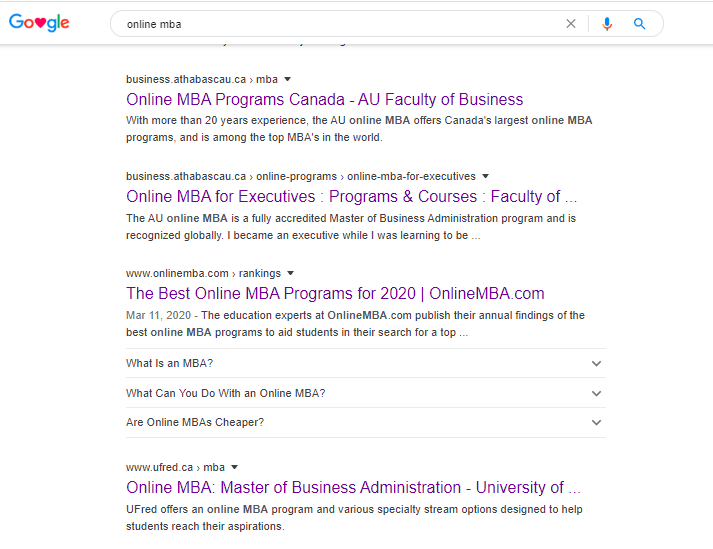Click the www.ufred.ca › mba URL text
Screen dimensions: 713x549
tap(175, 468)
